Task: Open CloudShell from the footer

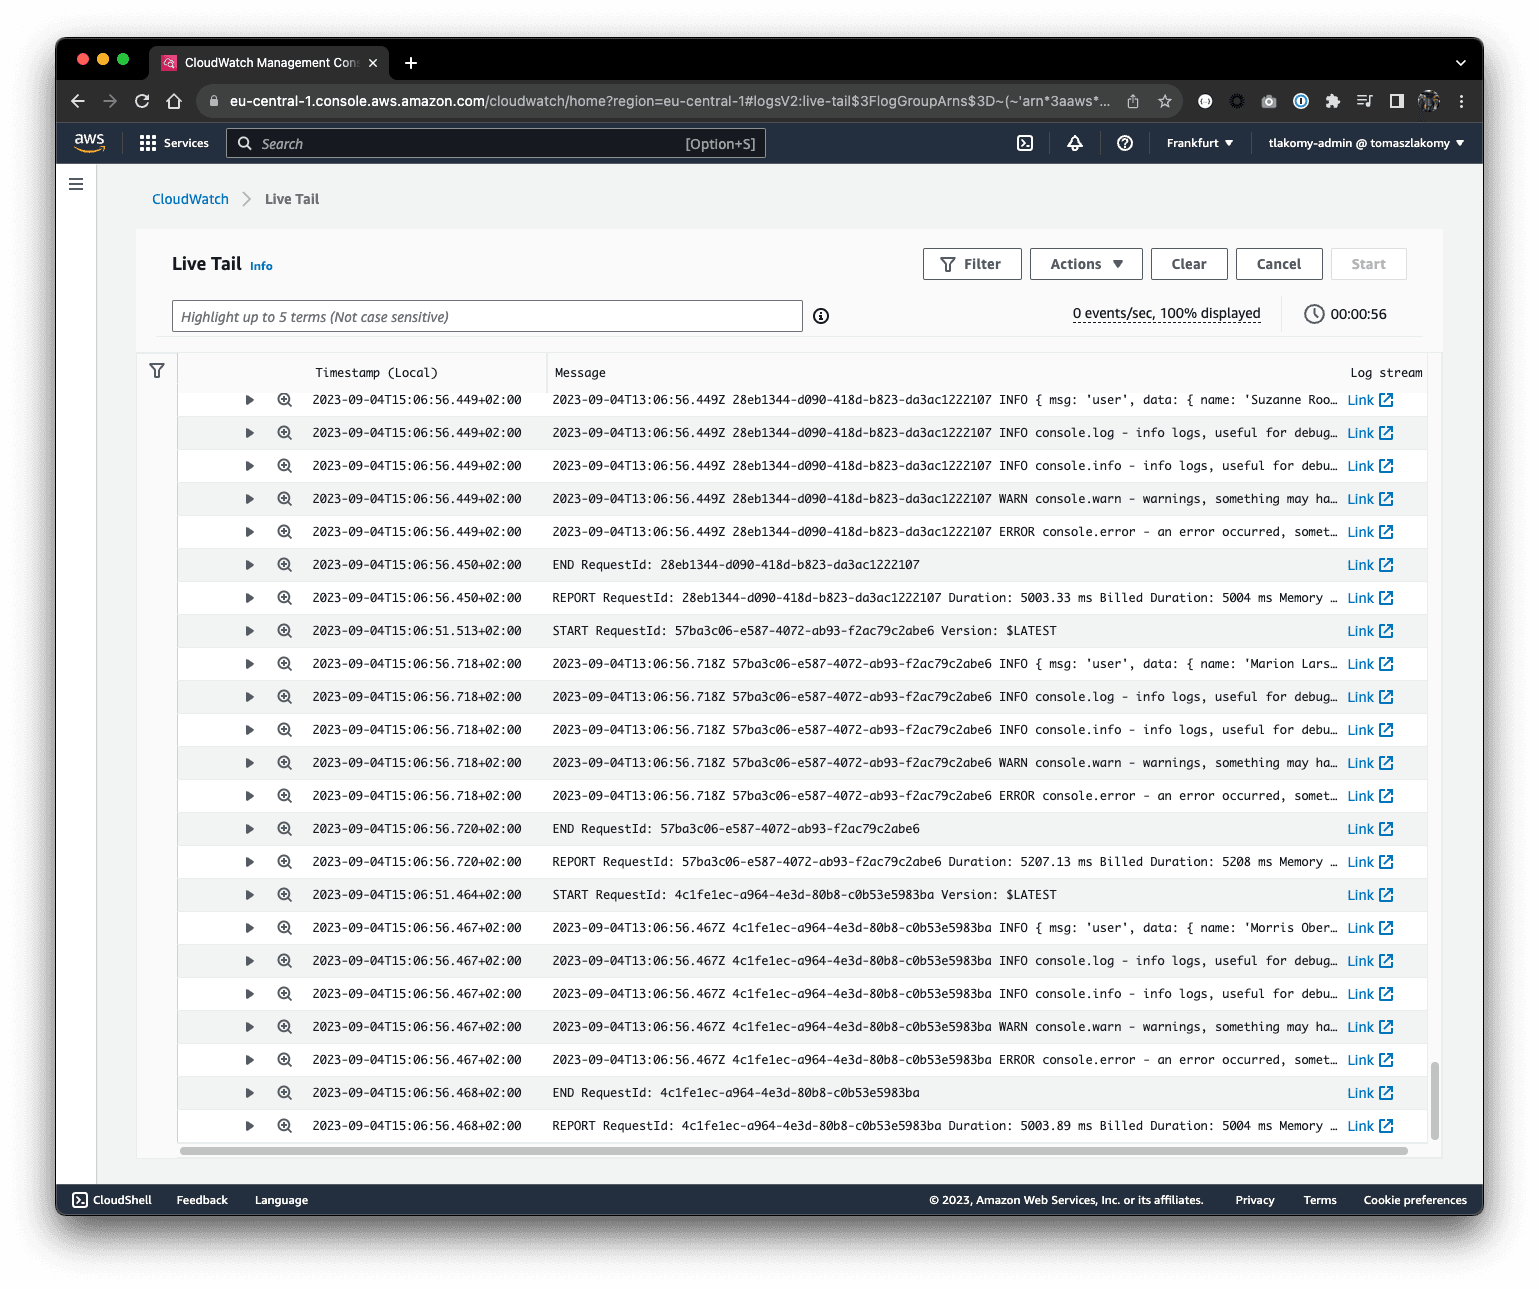Action: coord(112,1200)
